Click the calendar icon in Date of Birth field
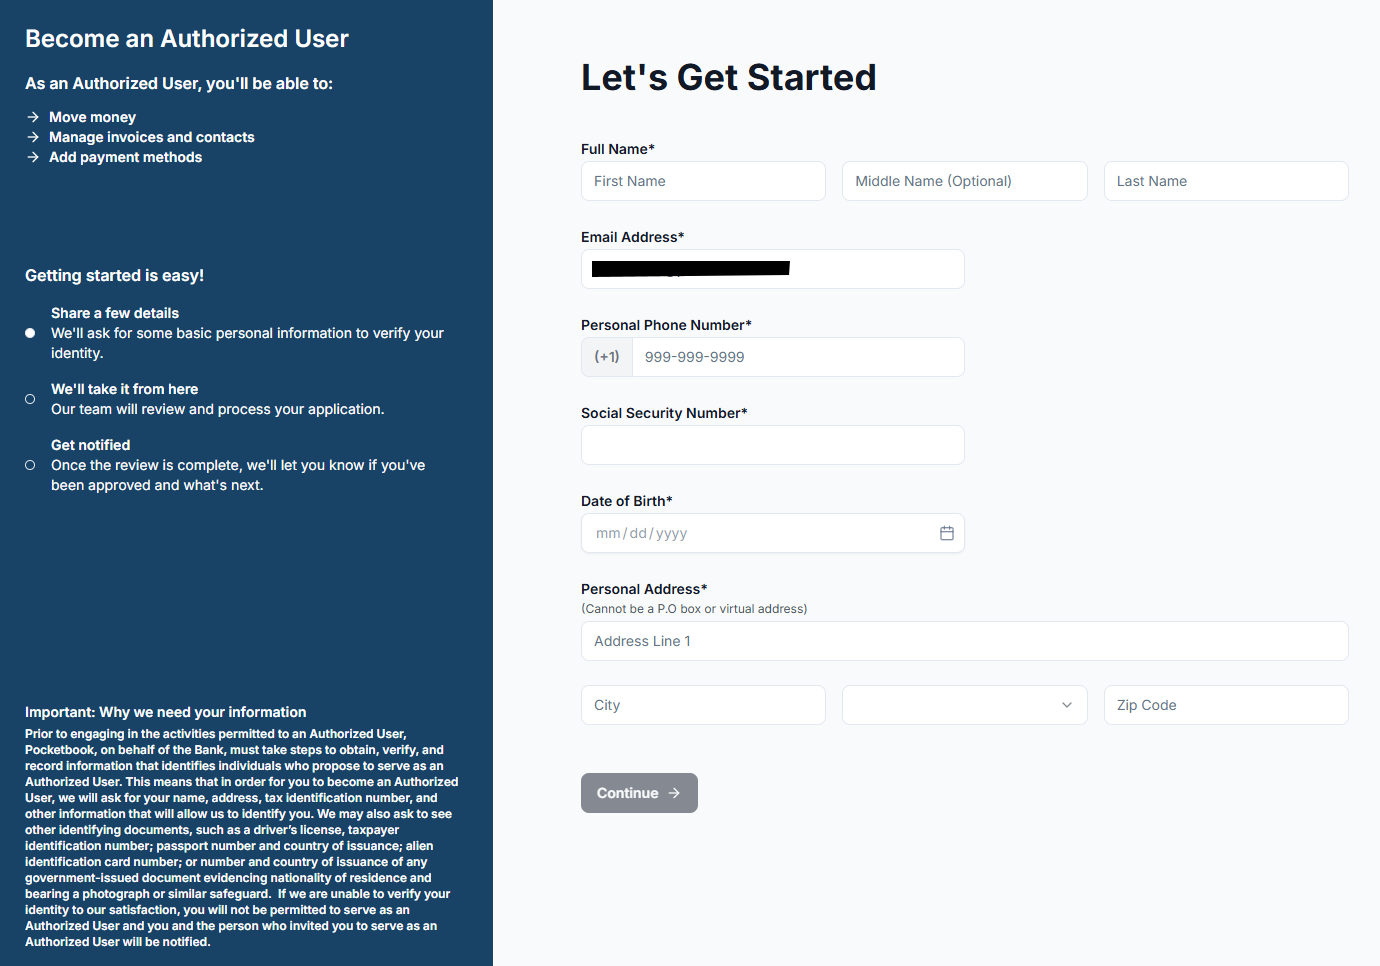 pyautogui.click(x=947, y=533)
